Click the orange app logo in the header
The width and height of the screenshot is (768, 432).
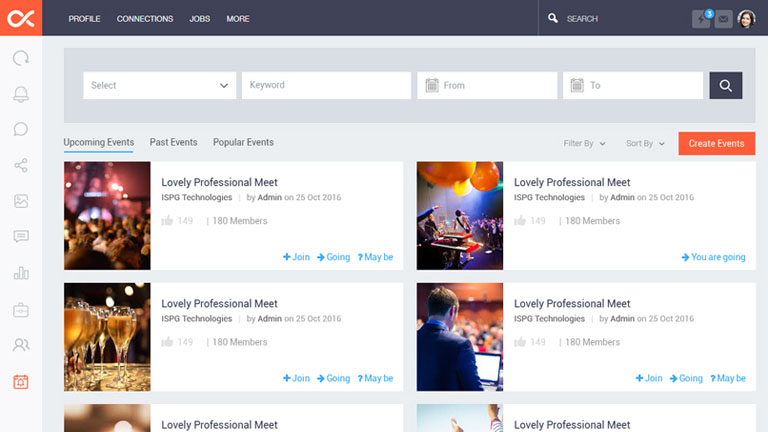(x=21, y=18)
